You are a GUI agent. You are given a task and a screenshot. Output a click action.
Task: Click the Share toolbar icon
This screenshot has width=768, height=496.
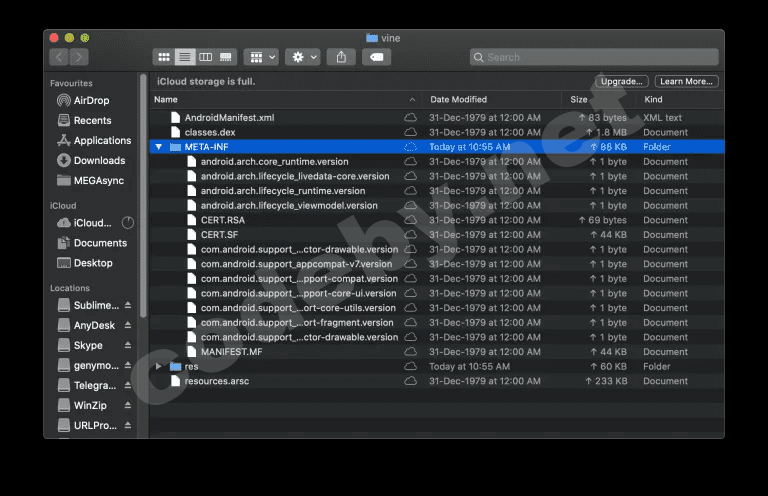point(341,57)
